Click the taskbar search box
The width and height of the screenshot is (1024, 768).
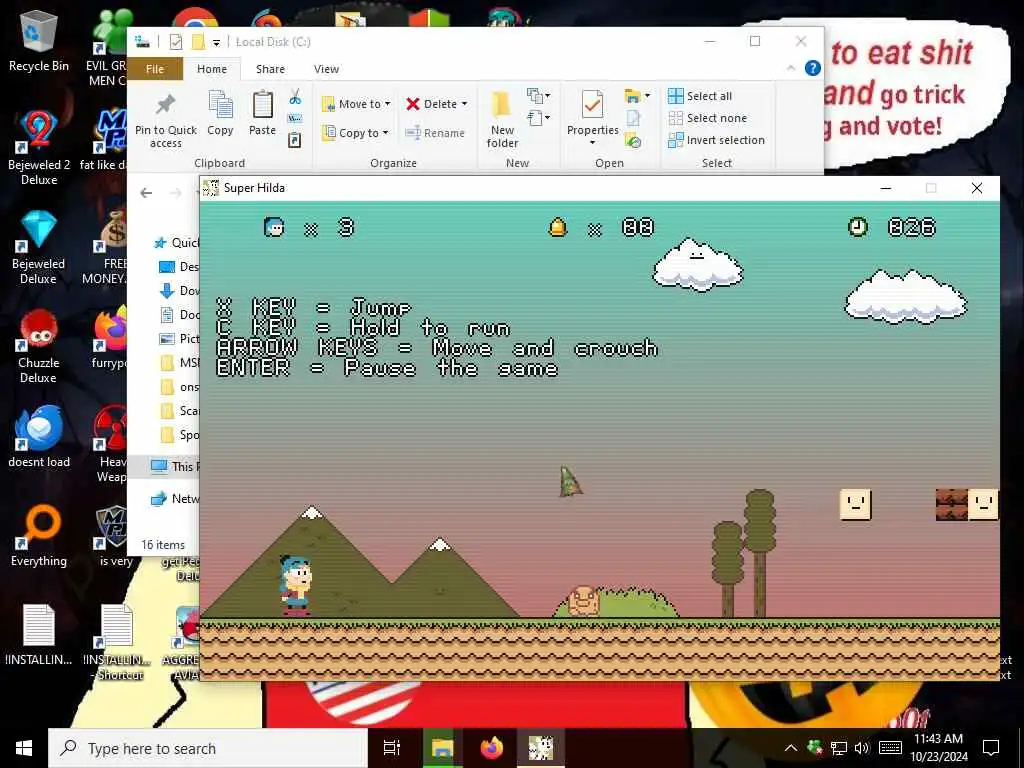(208, 748)
